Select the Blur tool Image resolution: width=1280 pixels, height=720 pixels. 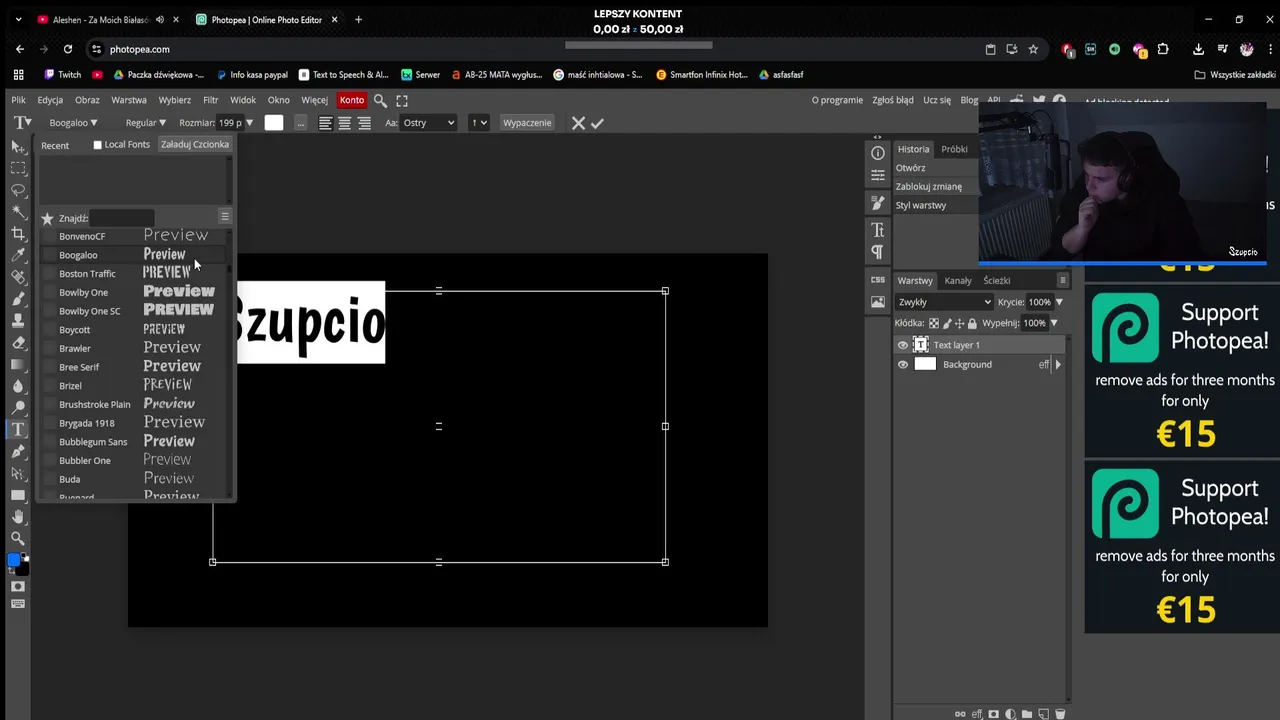18,386
